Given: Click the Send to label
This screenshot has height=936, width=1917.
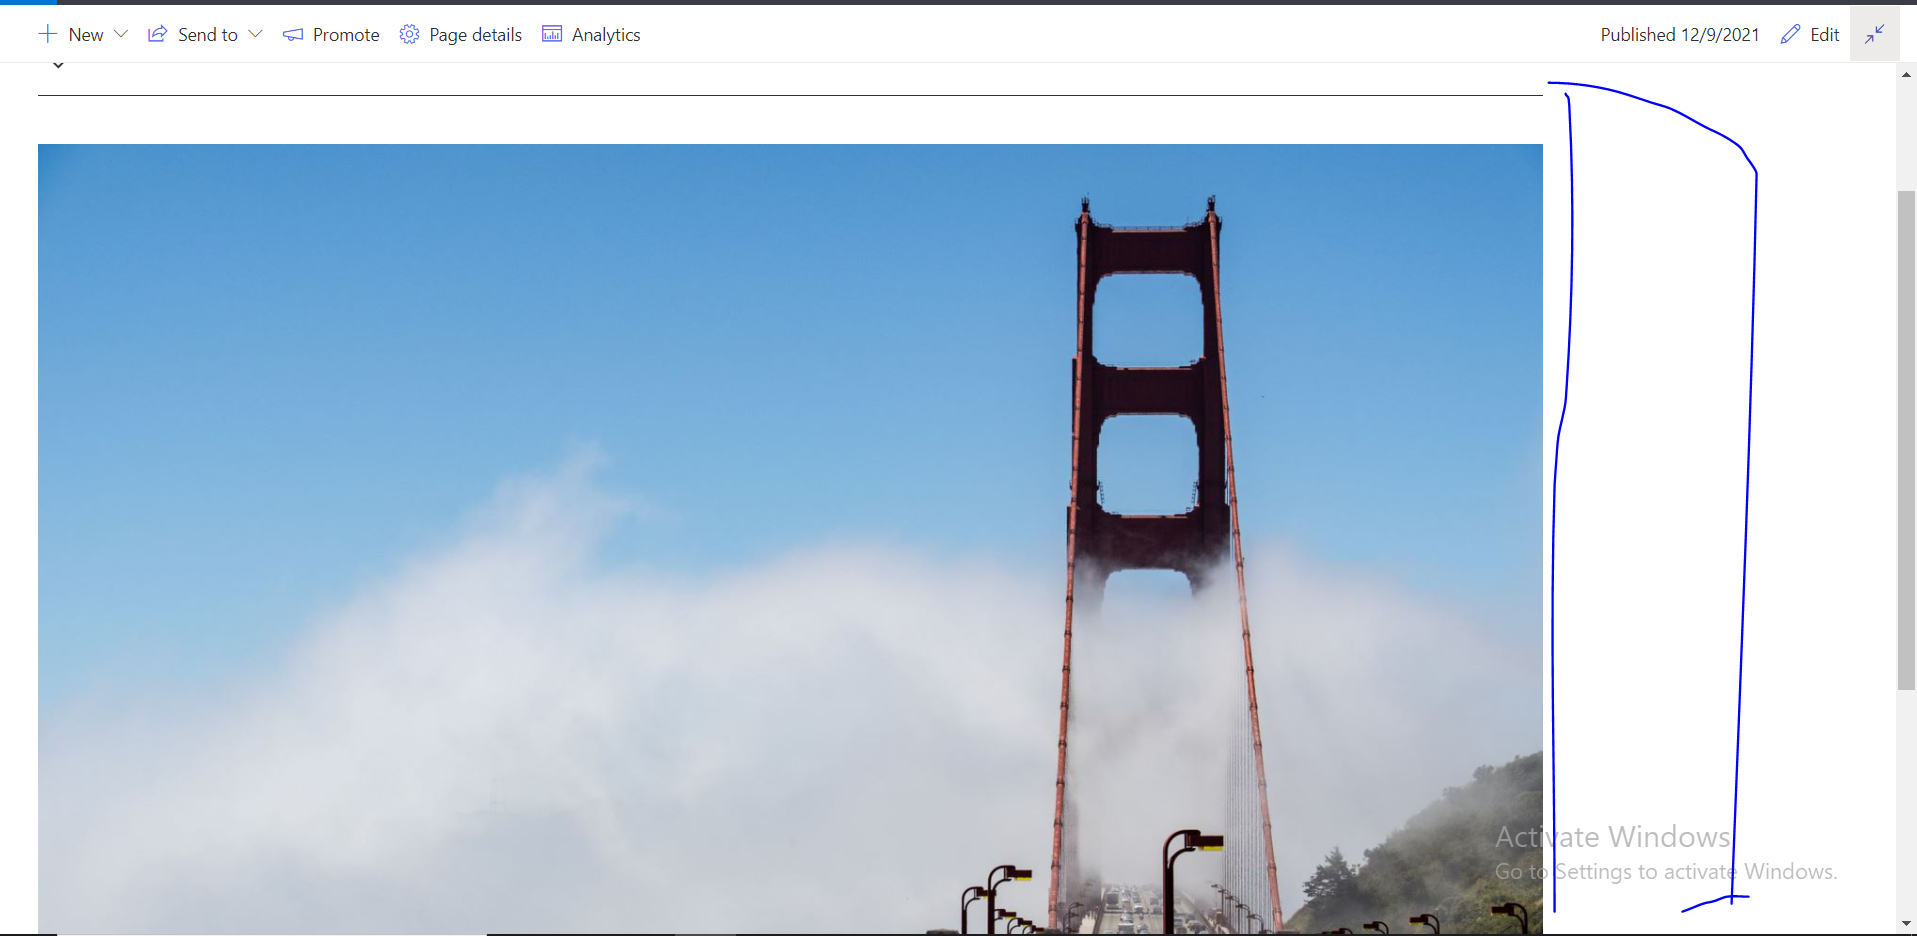Looking at the screenshot, I should point(208,35).
